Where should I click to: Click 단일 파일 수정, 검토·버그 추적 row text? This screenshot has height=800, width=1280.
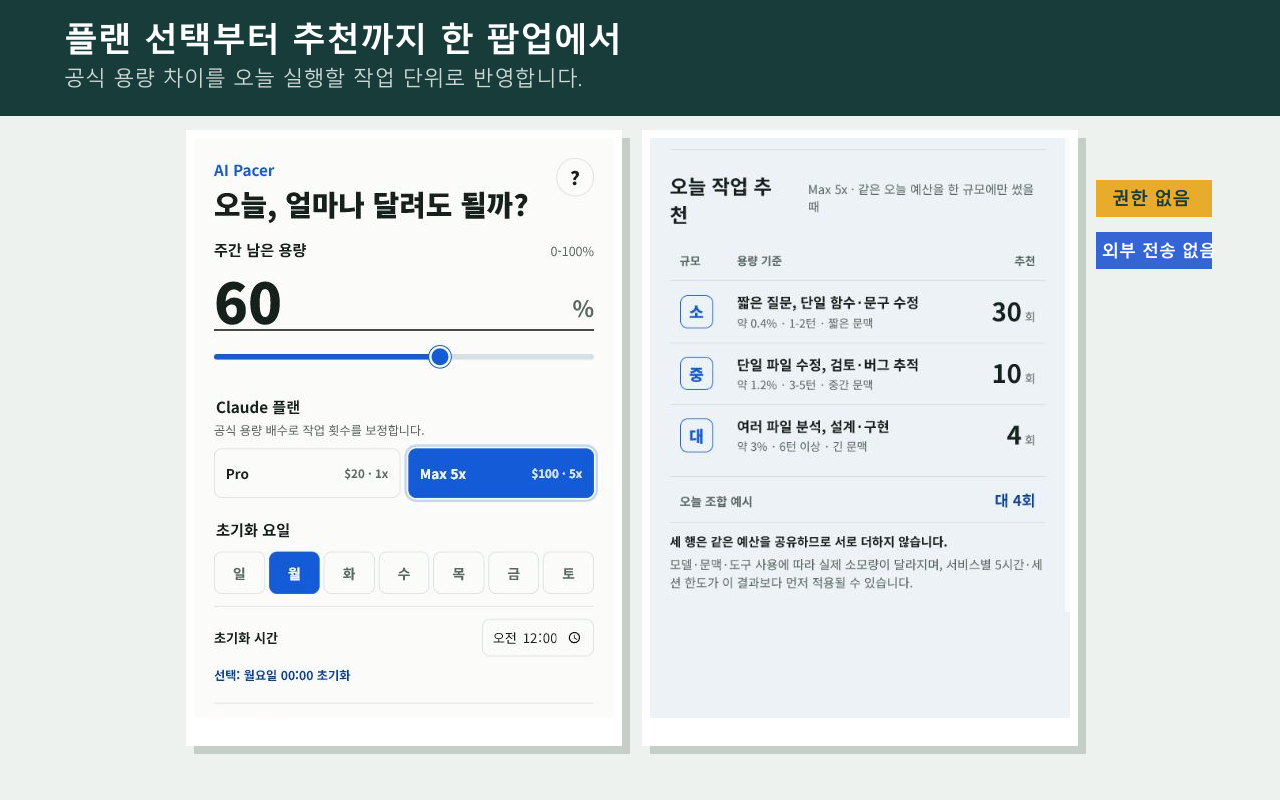[x=827, y=365]
